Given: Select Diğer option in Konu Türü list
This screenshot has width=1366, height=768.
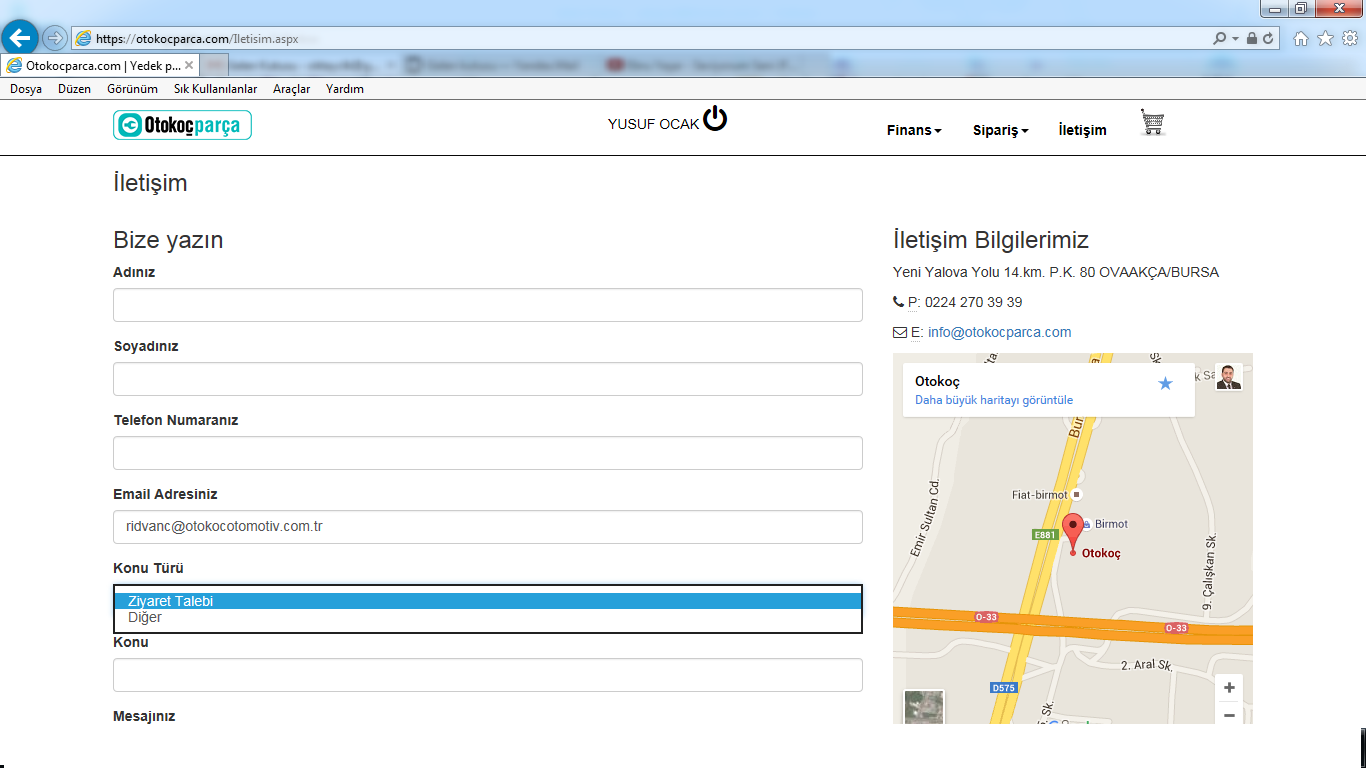Looking at the screenshot, I should click(488, 617).
